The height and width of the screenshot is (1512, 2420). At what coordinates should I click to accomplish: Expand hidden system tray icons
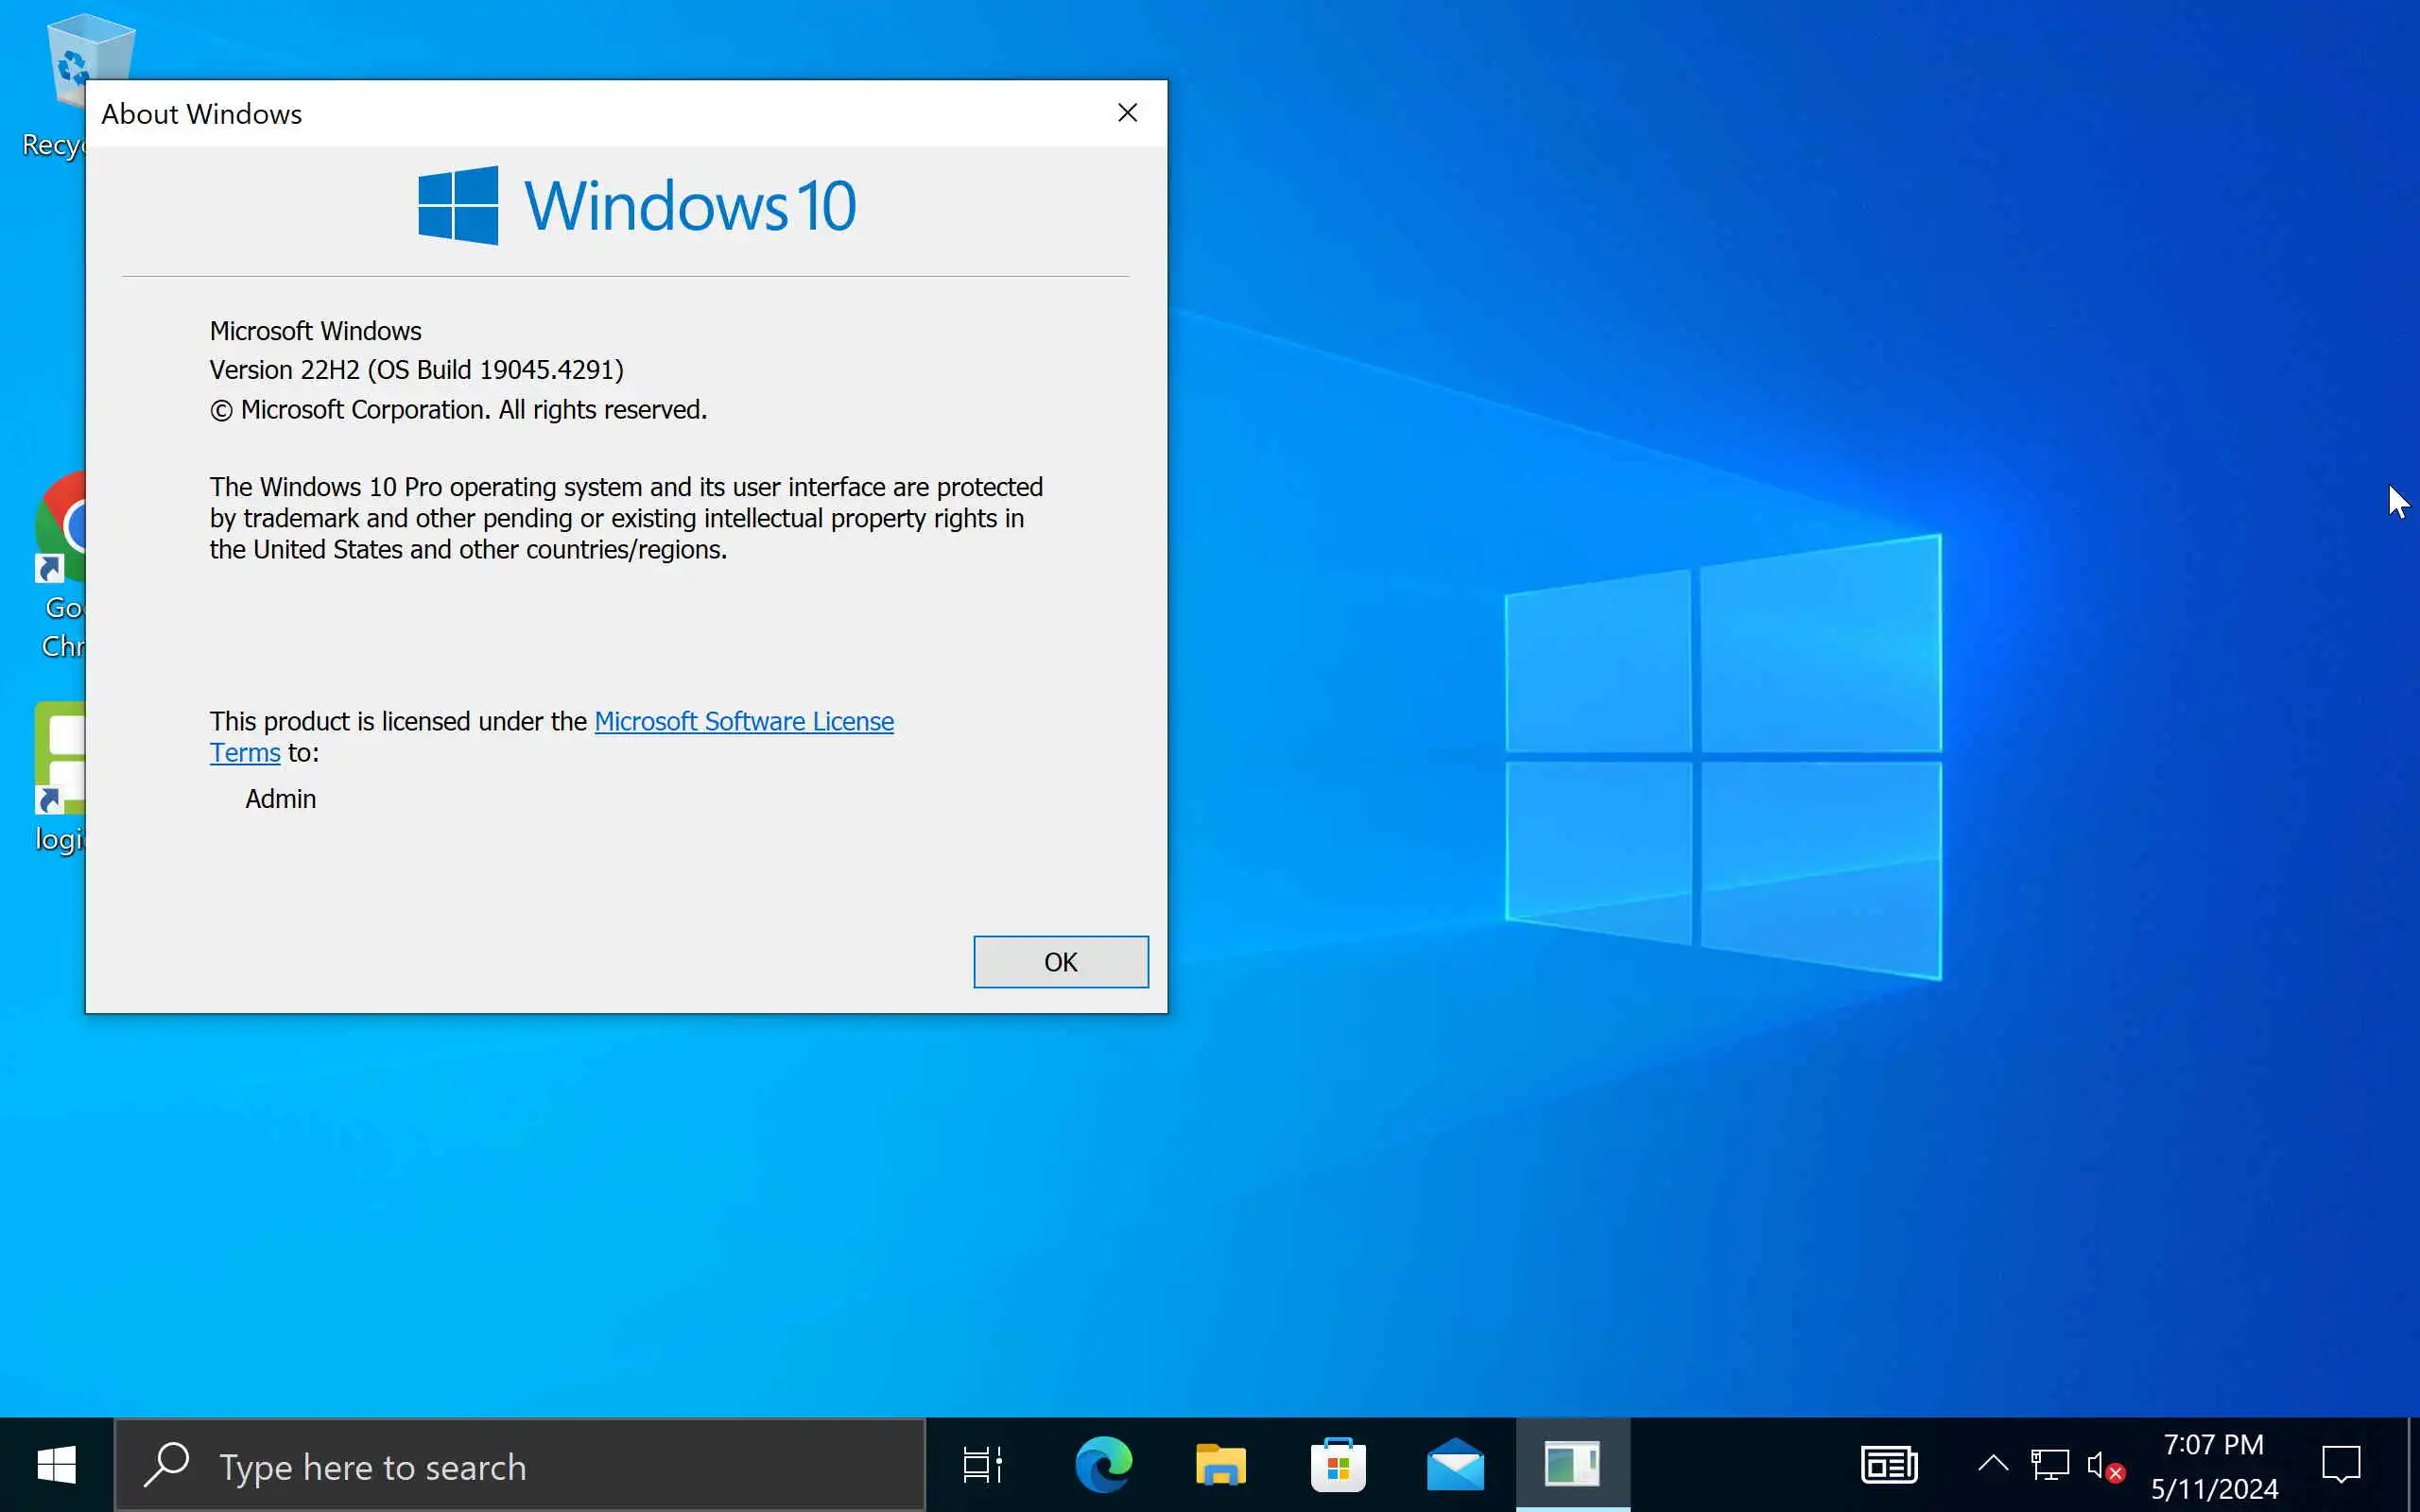[x=1992, y=1465]
